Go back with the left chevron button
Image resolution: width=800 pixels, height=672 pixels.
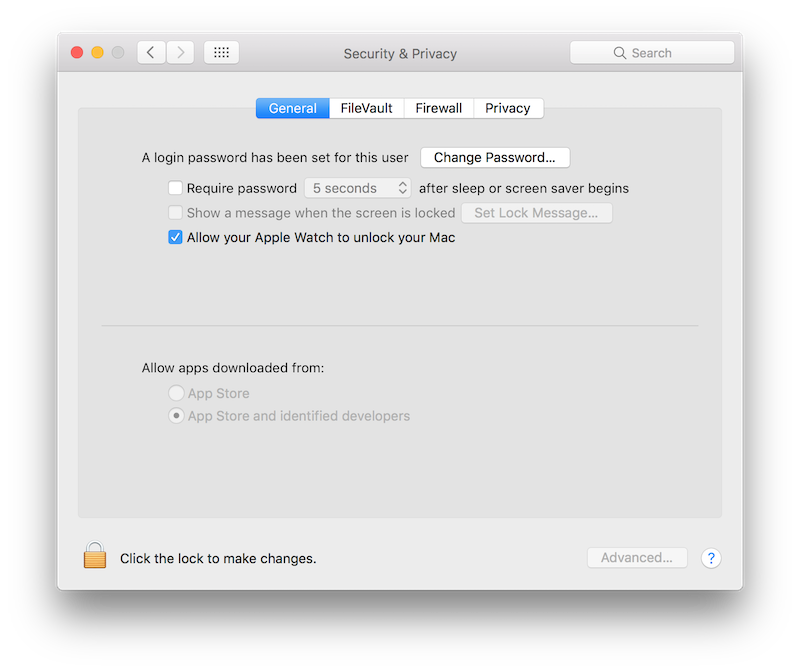[151, 53]
